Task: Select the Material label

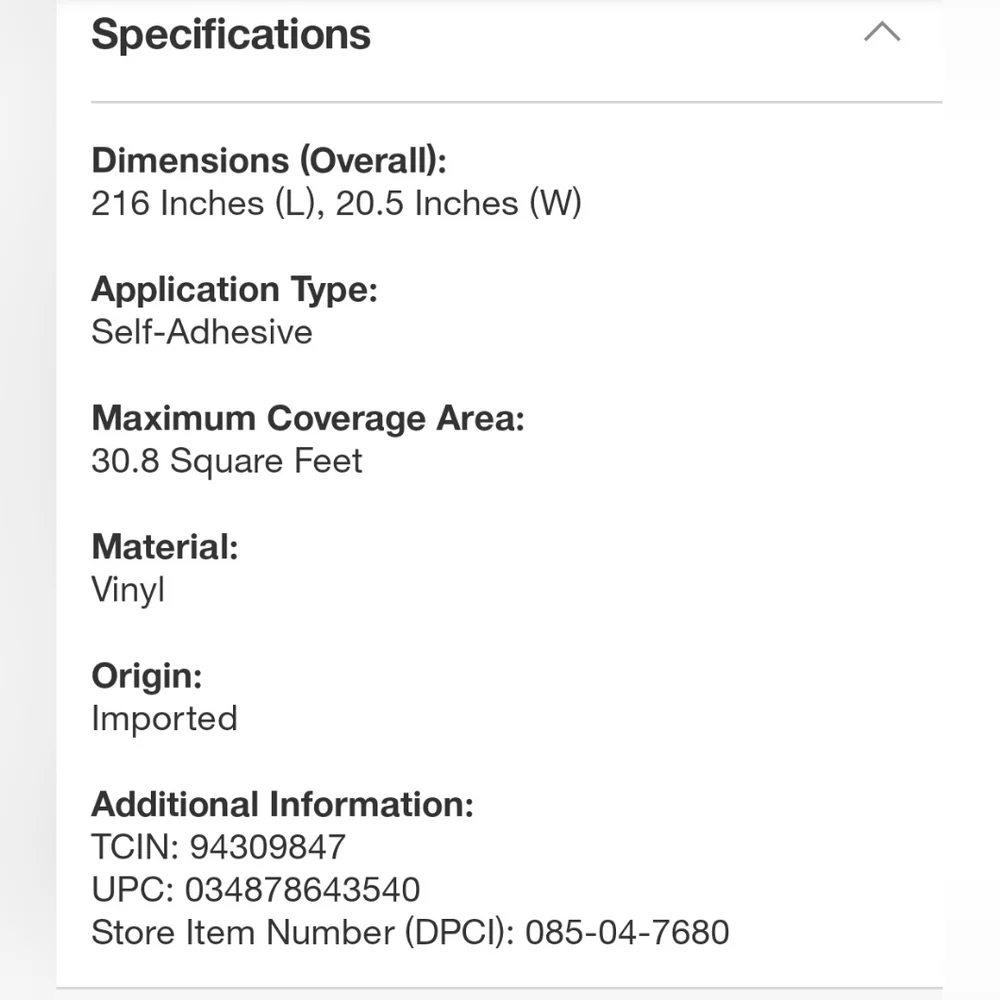Action: coord(165,547)
